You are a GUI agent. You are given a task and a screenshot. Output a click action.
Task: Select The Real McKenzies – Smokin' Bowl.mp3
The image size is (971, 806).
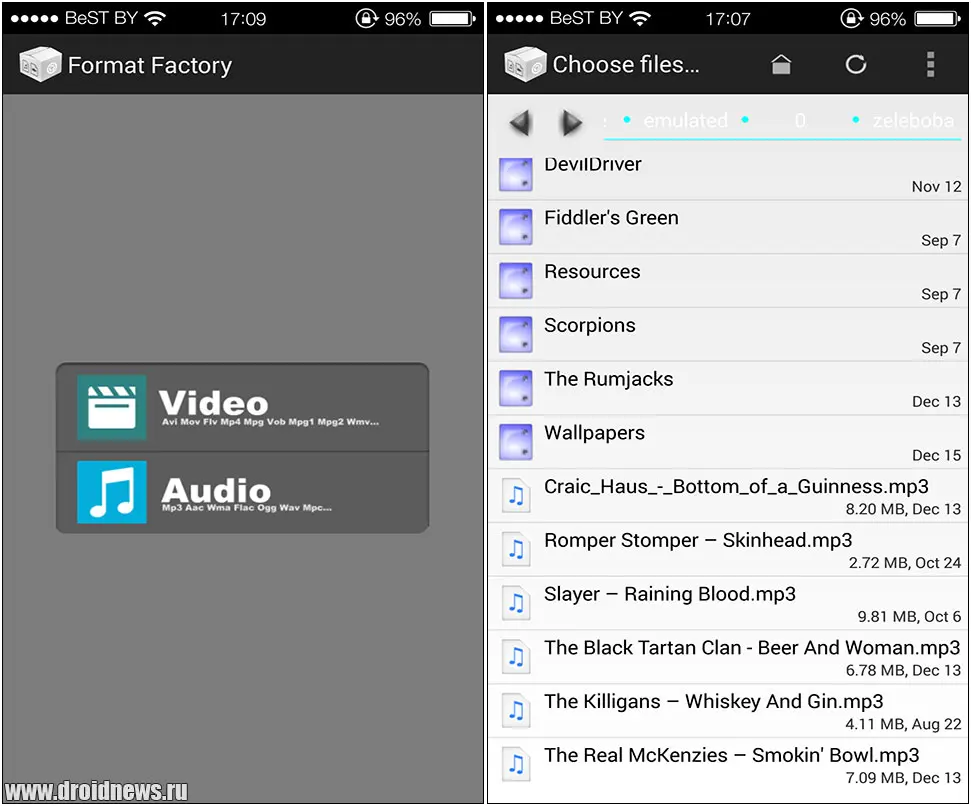728,766
